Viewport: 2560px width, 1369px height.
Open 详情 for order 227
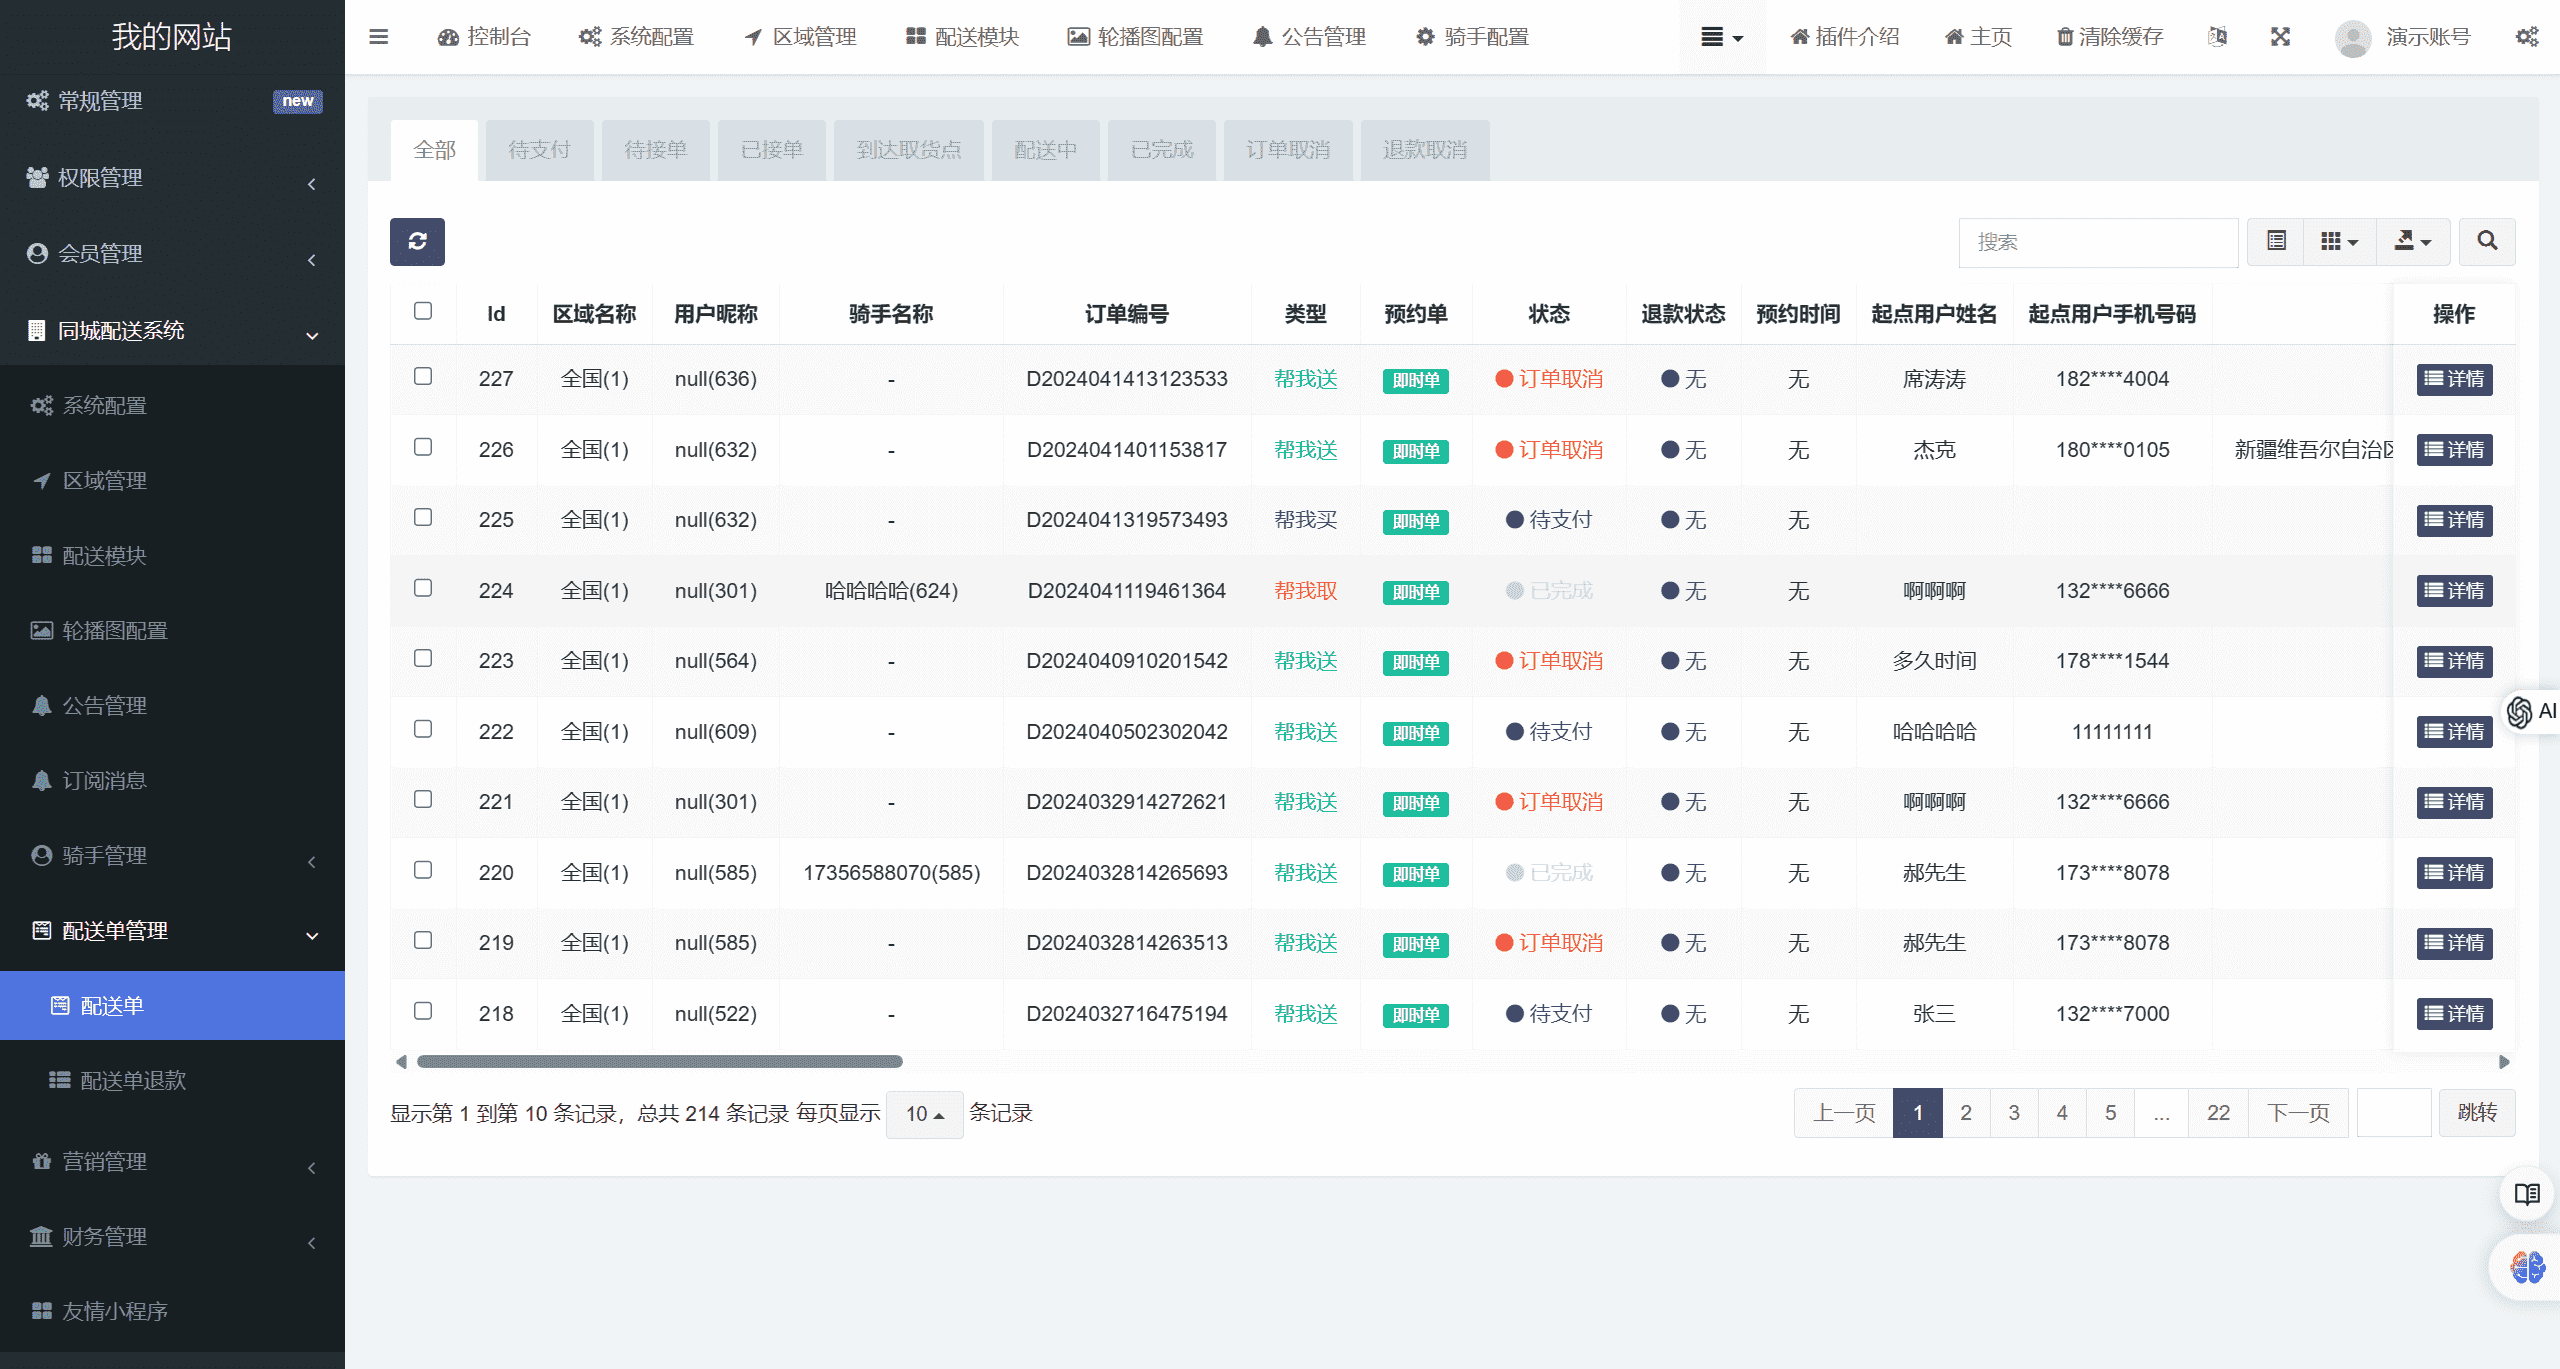click(2454, 379)
